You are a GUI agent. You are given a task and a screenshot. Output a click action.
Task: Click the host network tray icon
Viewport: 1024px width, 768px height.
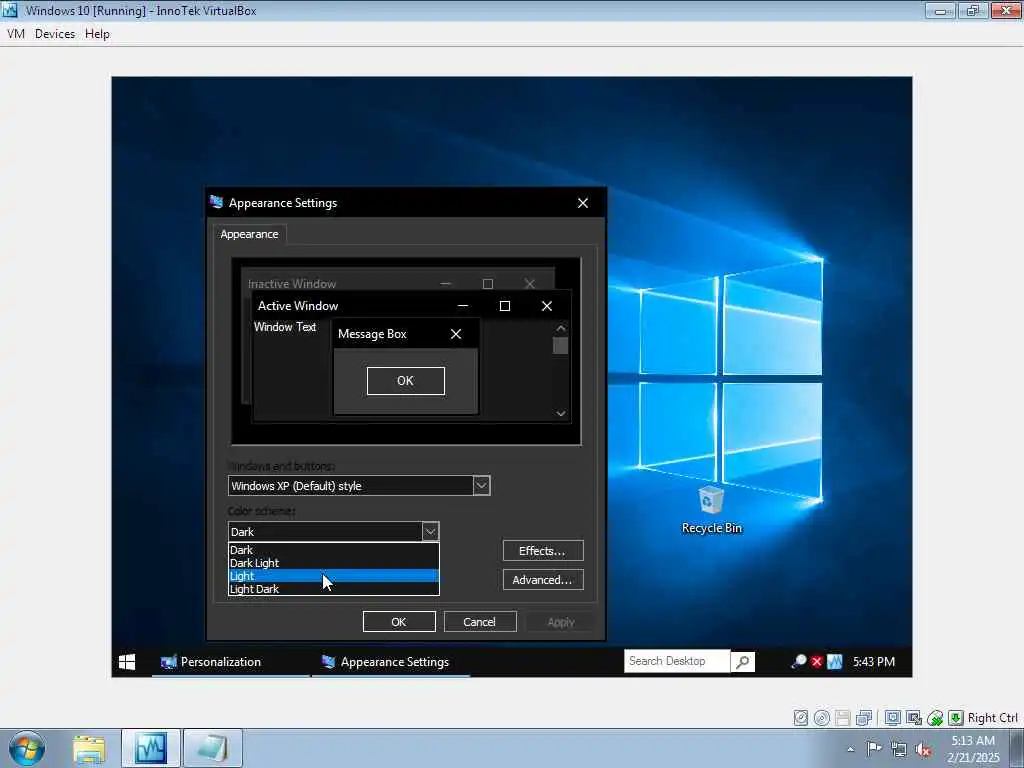point(899,748)
